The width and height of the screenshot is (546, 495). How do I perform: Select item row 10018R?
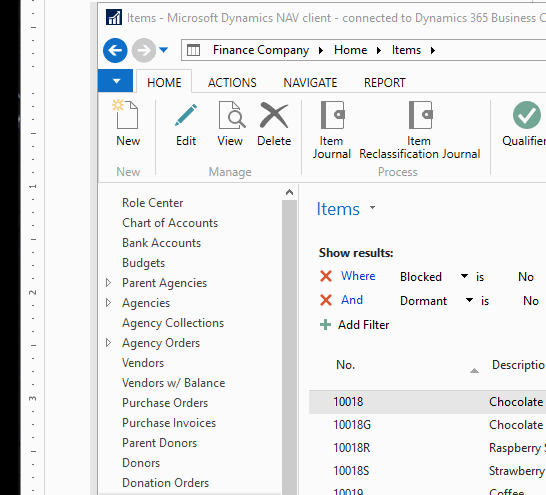tap(427, 448)
